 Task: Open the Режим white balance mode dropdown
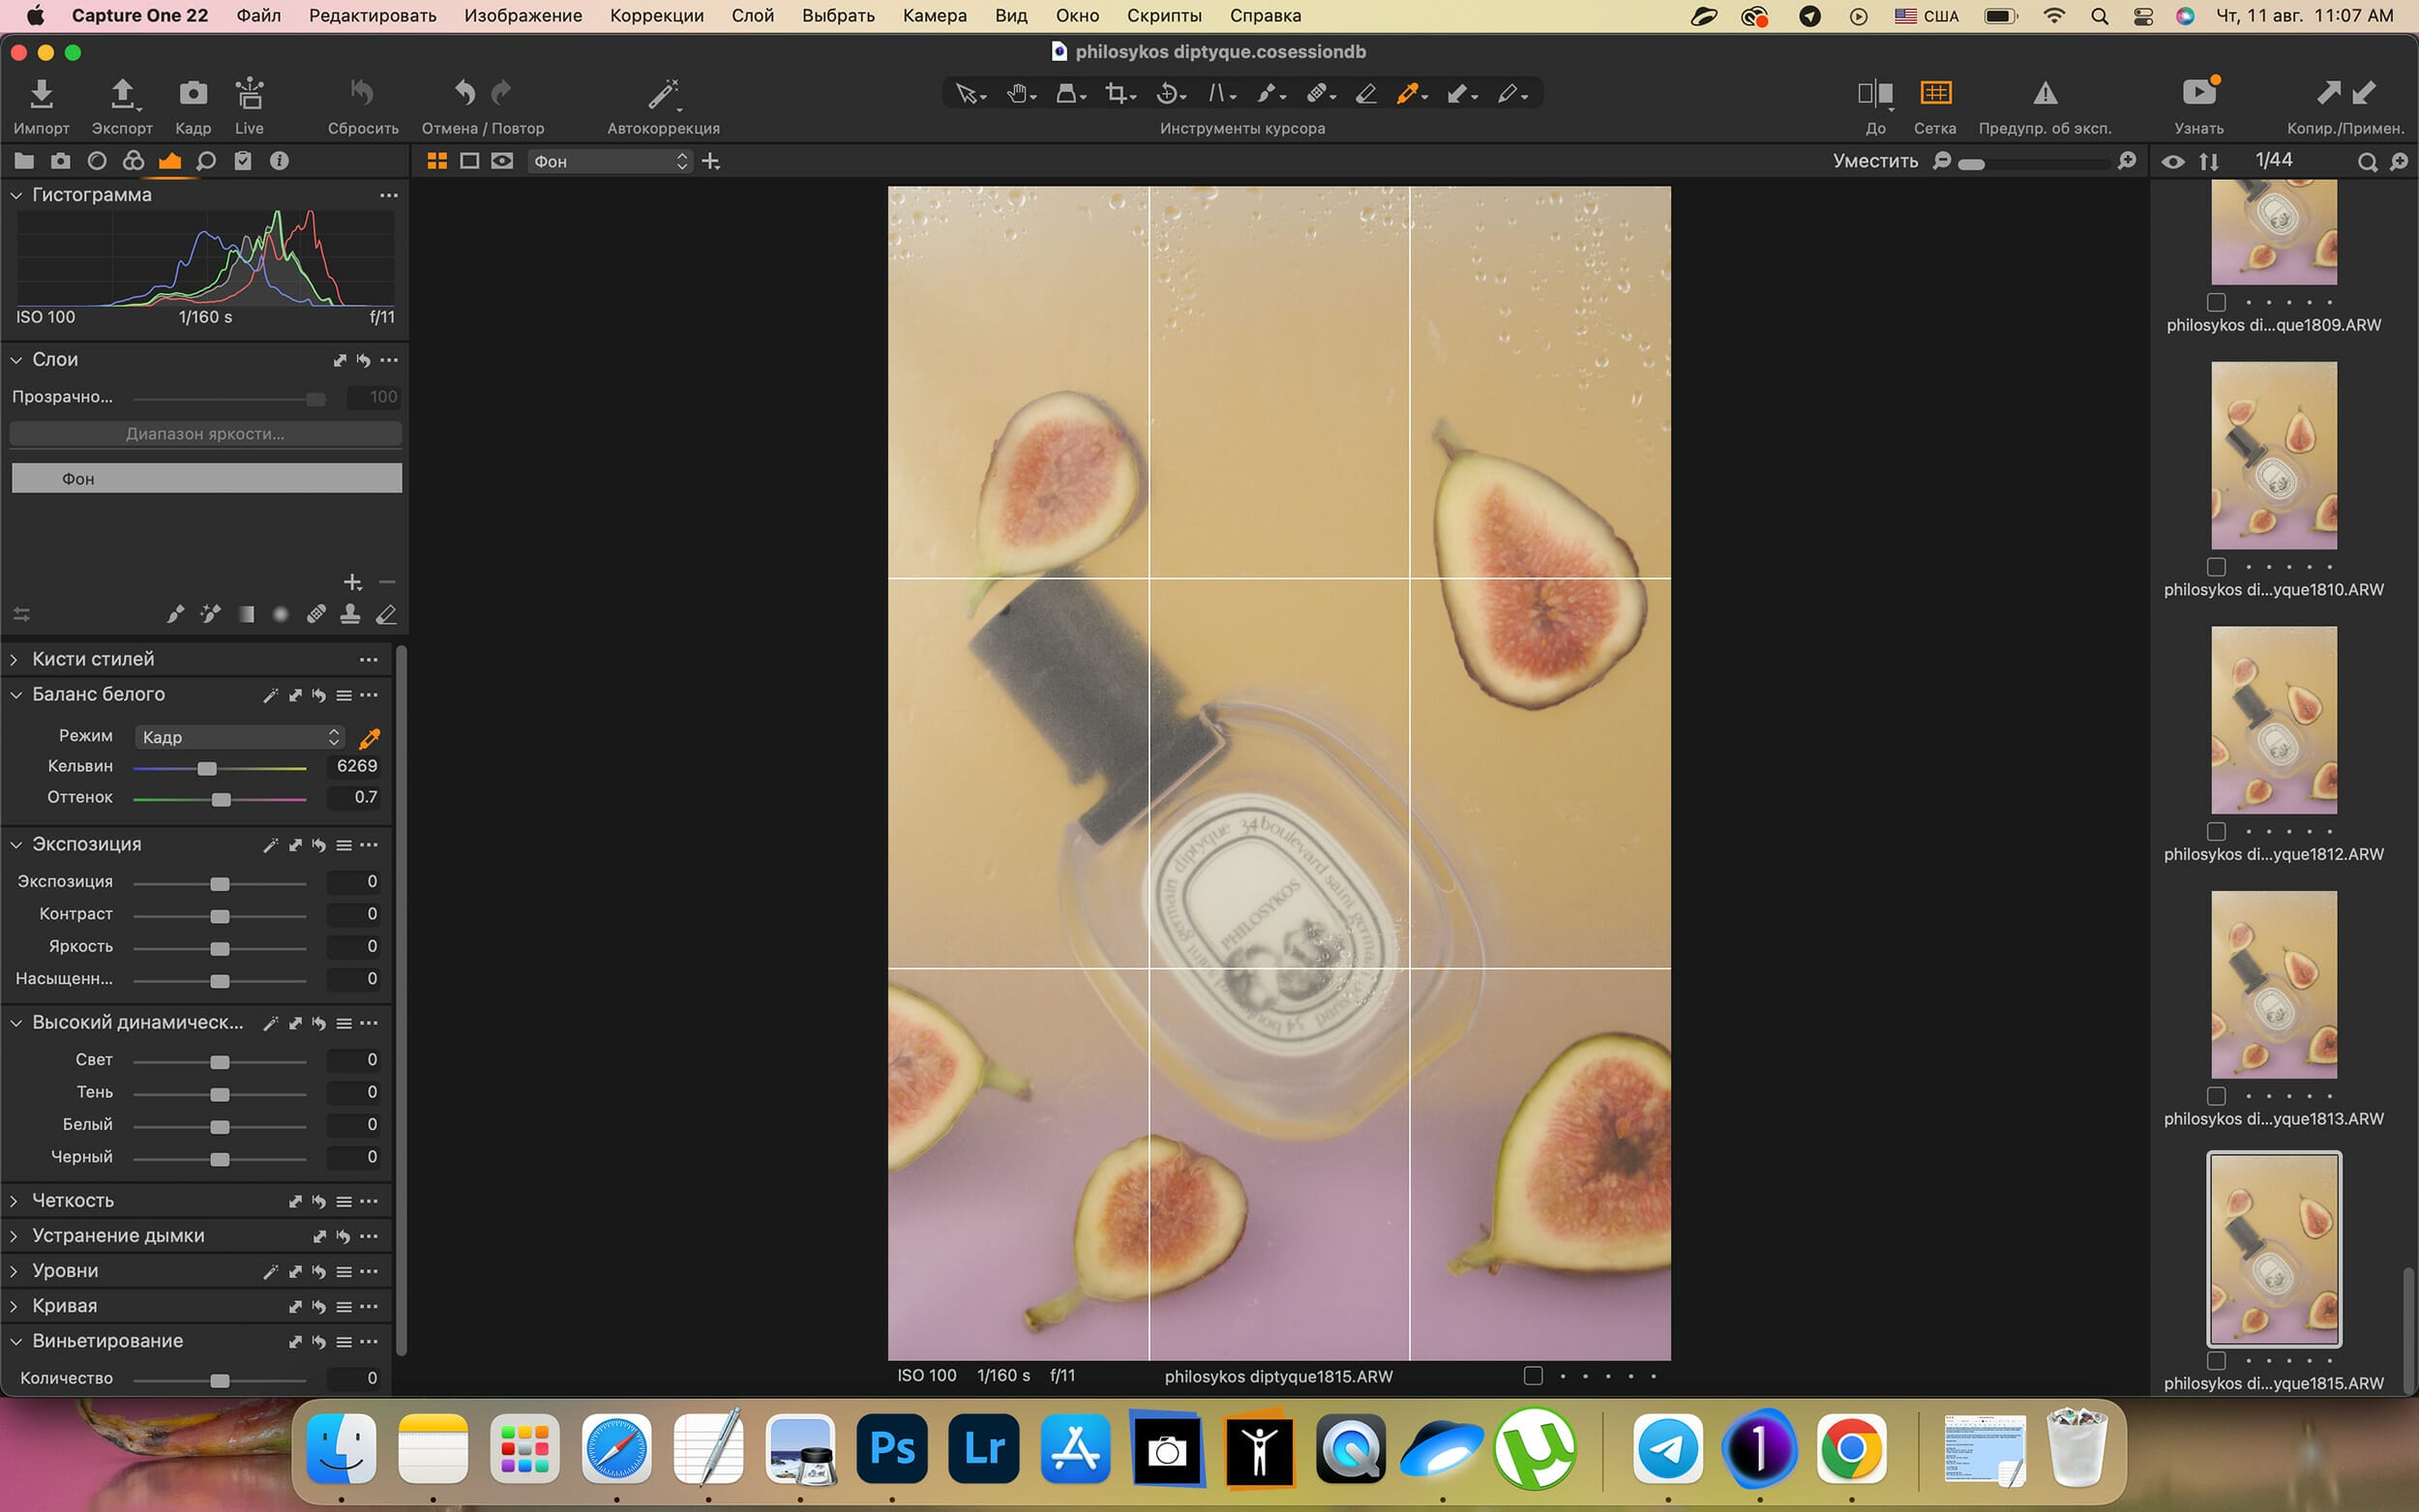click(x=240, y=737)
